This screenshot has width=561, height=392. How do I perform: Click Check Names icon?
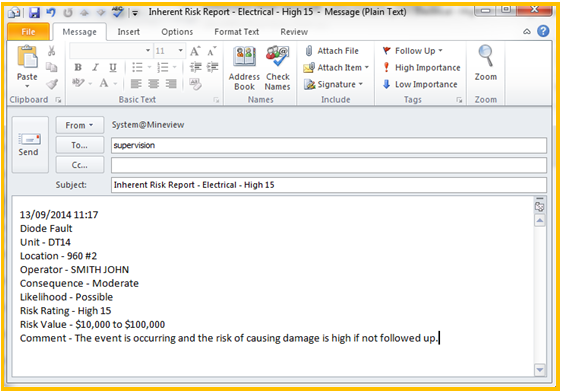click(x=277, y=68)
